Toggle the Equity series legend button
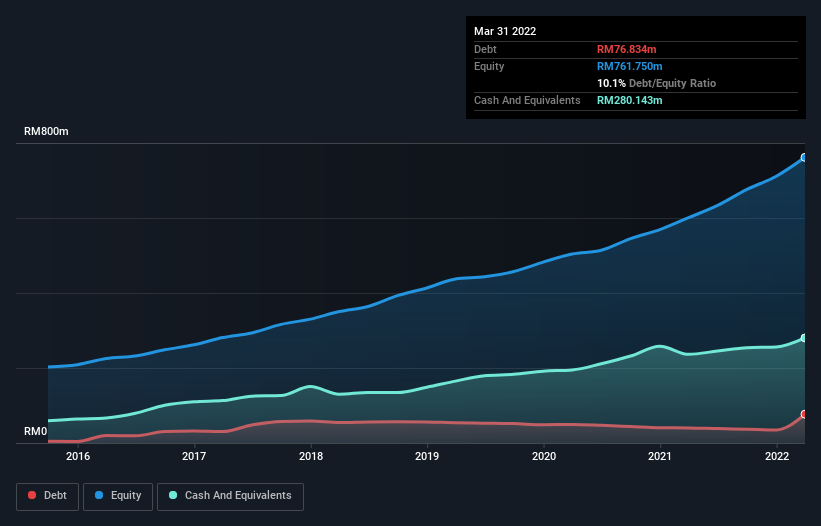The image size is (821, 526). coord(118,496)
